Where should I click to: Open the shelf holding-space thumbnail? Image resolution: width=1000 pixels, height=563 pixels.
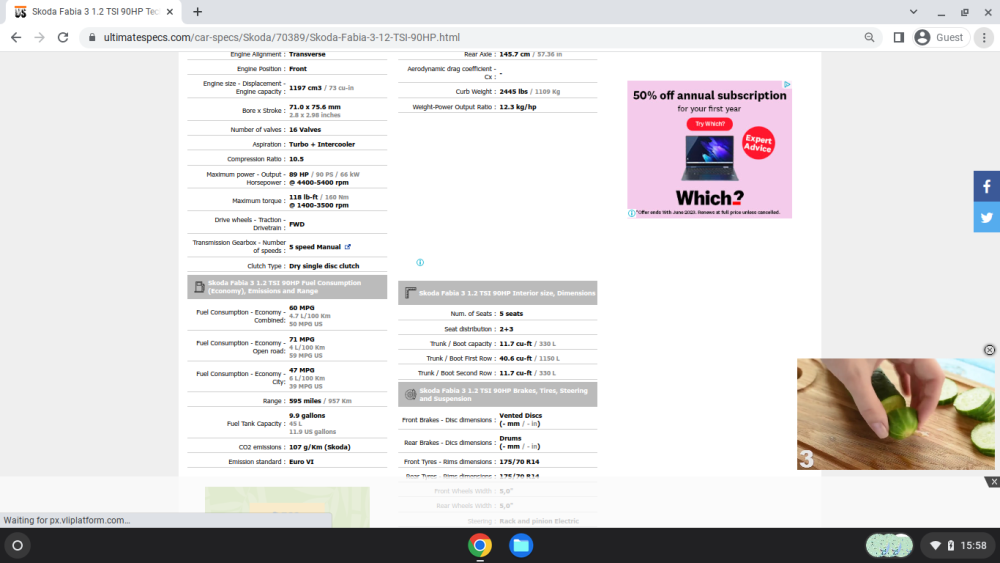coord(888,545)
